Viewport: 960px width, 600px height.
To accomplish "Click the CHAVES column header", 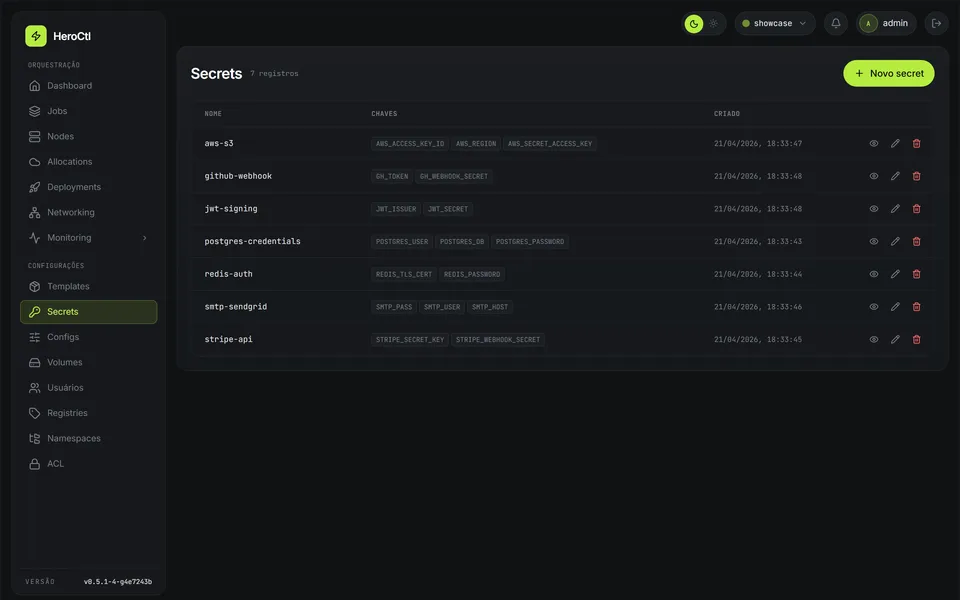I will [x=384, y=114].
